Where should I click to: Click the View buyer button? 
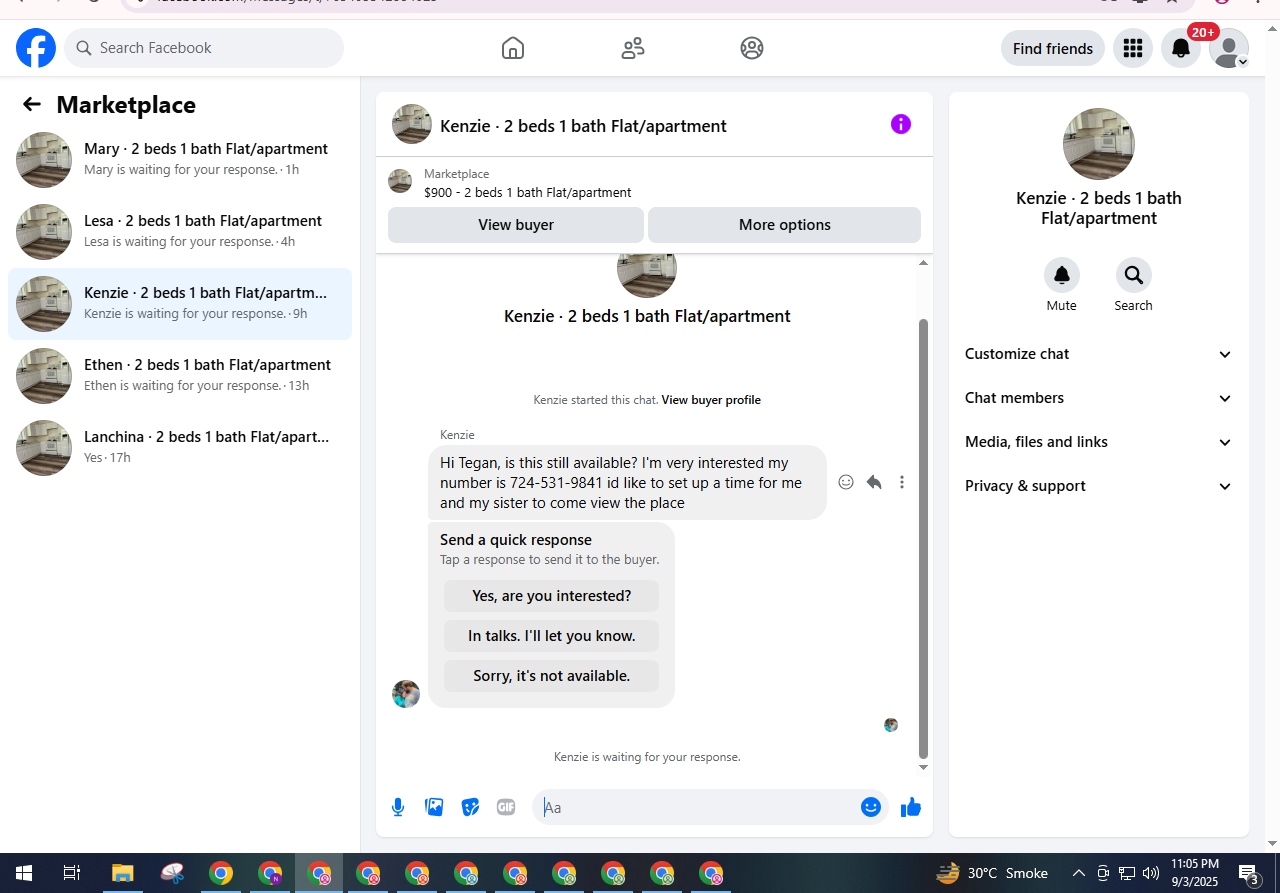coord(516,225)
